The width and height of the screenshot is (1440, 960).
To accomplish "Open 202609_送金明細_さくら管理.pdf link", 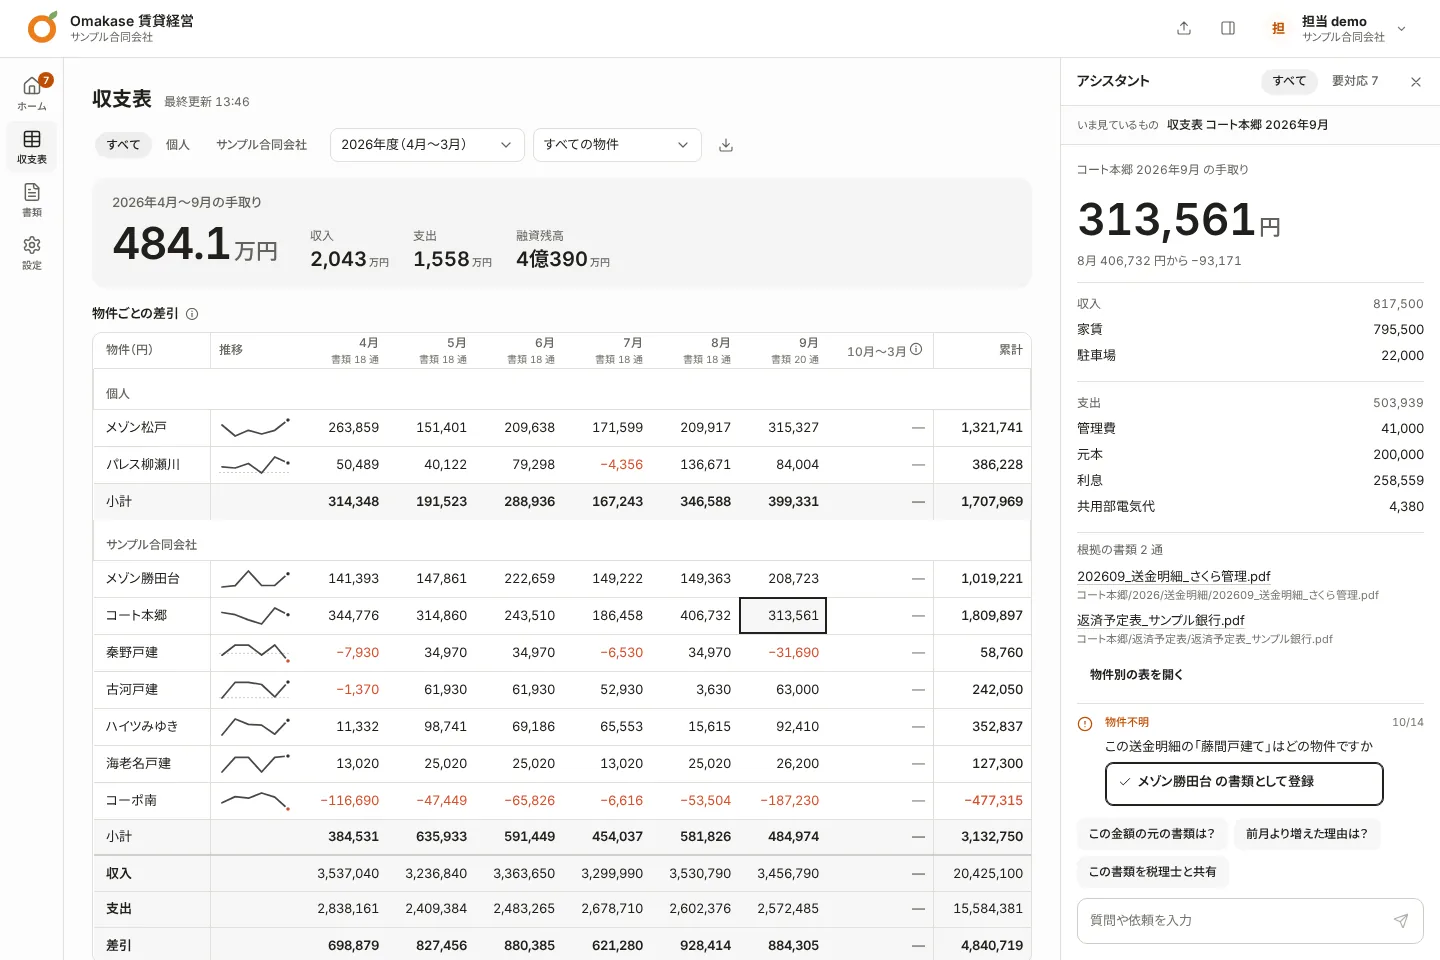I will click(x=1174, y=577).
